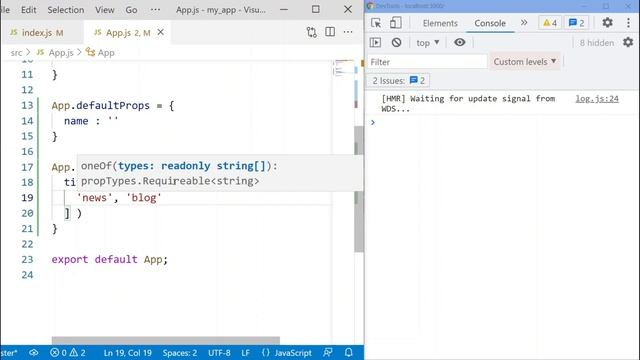Minimize the VS Code window
The height and width of the screenshot is (360, 640).
pos(284,9)
